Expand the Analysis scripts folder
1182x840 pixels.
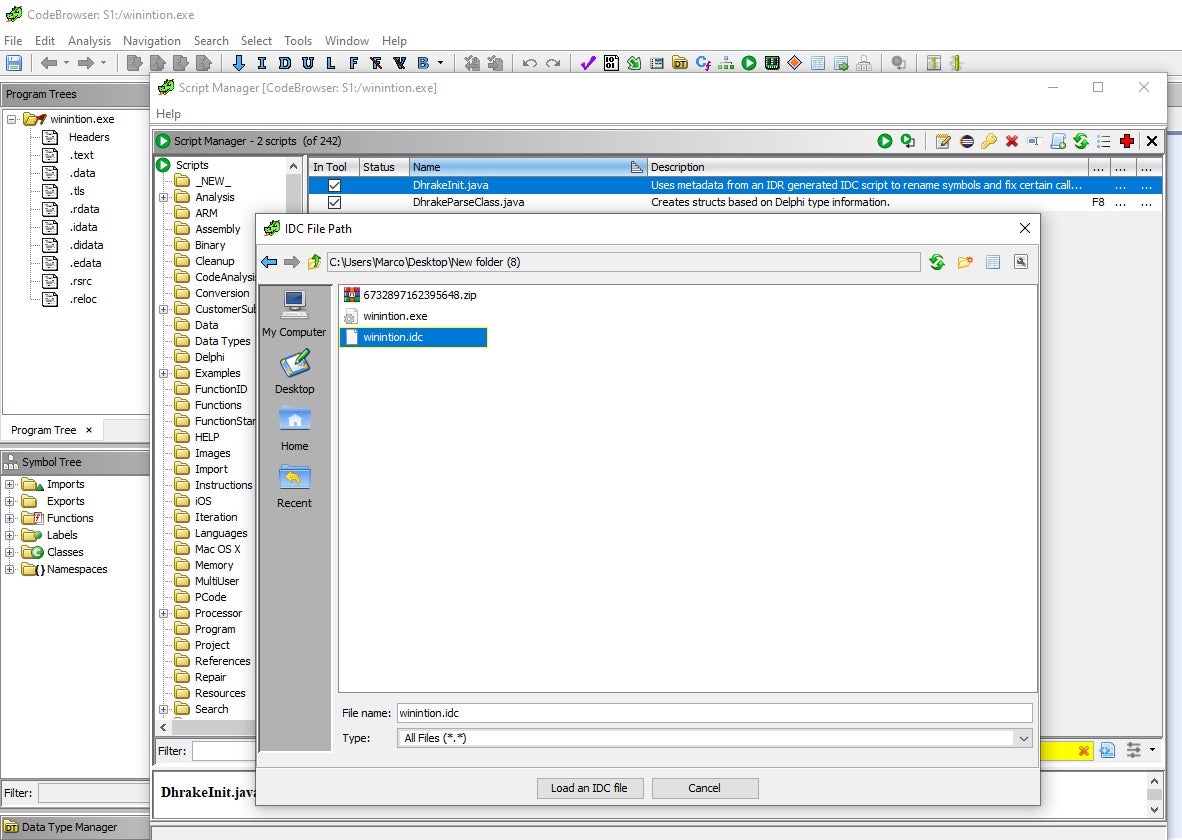pyautogui.click(x=163, y=197)
